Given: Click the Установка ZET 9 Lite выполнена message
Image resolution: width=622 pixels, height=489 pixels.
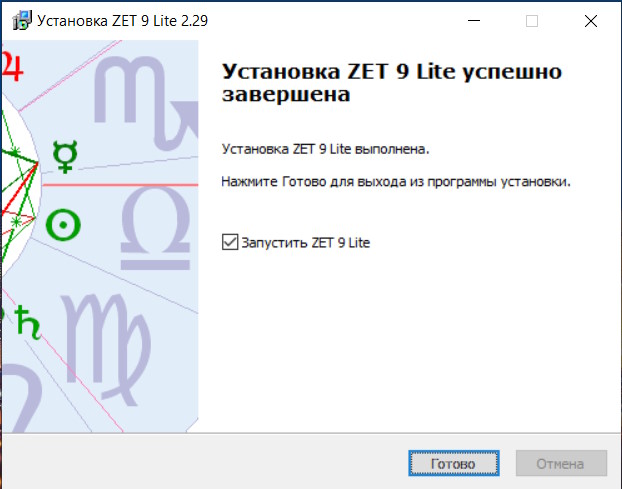Looking at the screenshot, I should (x=324, y=149).
